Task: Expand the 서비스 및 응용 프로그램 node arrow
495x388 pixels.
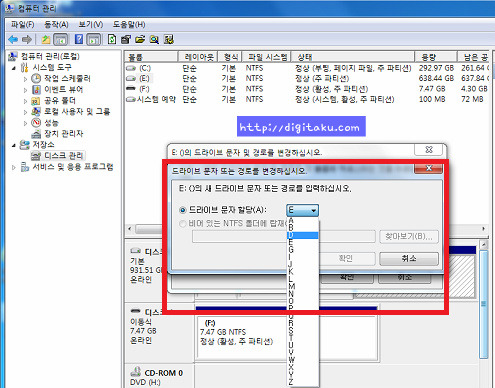Action: pyautogui.click(x=14, y=167)
